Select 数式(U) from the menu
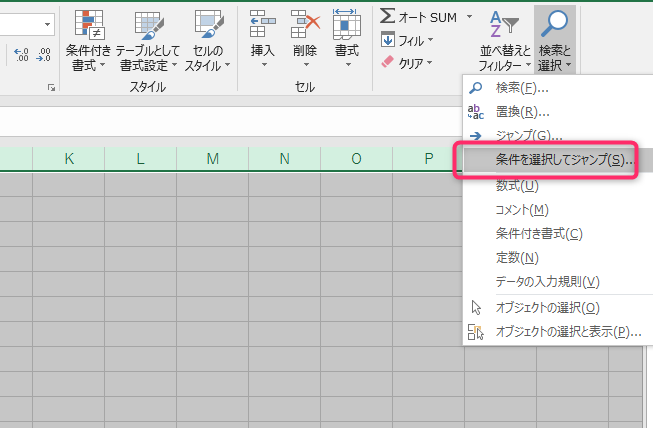Image resolution: width=653 pixels, height=428 pixels. point(517,185)
